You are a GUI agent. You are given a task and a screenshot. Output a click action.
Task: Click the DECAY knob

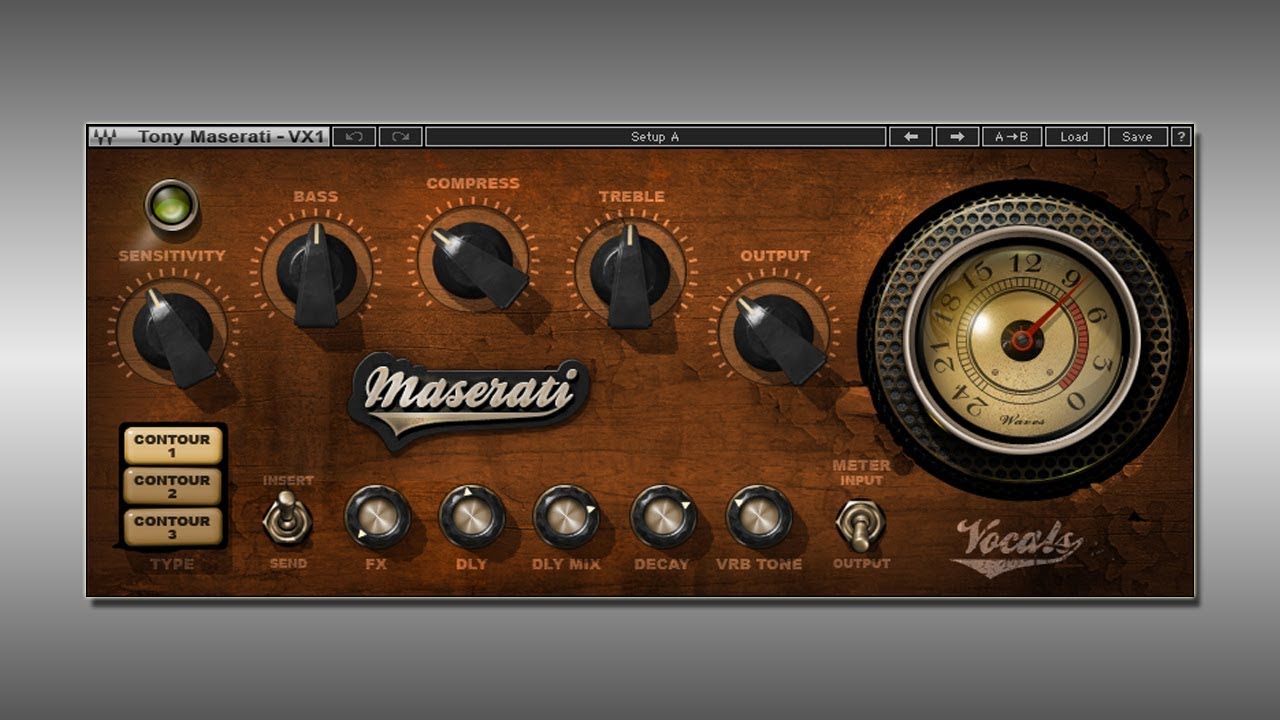pyautogui.click(x=663, y=517)
